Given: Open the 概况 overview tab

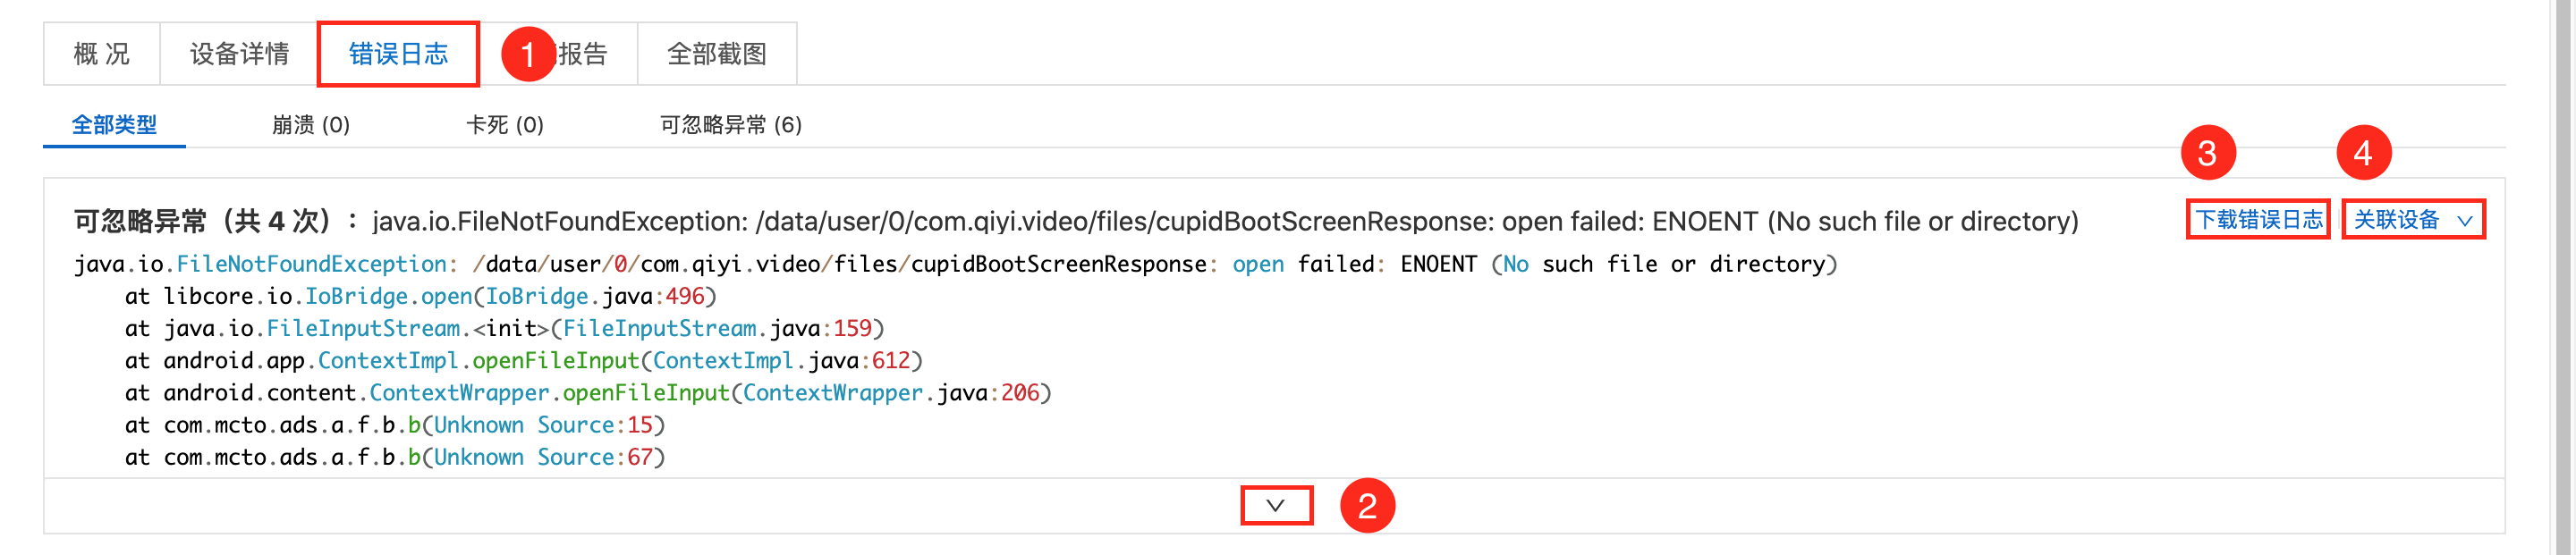Looking at the screenshot, I should 102,54.
